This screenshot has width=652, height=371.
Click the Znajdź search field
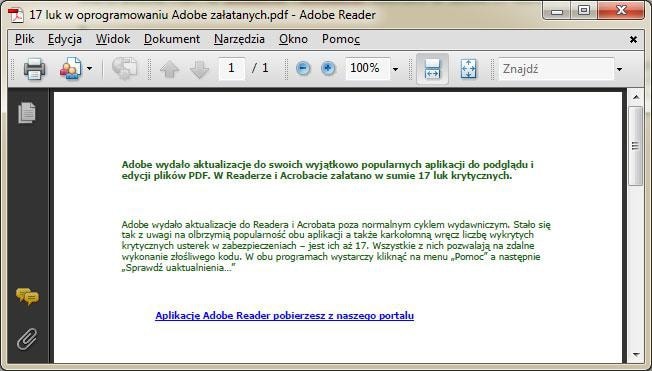[556, 69]
